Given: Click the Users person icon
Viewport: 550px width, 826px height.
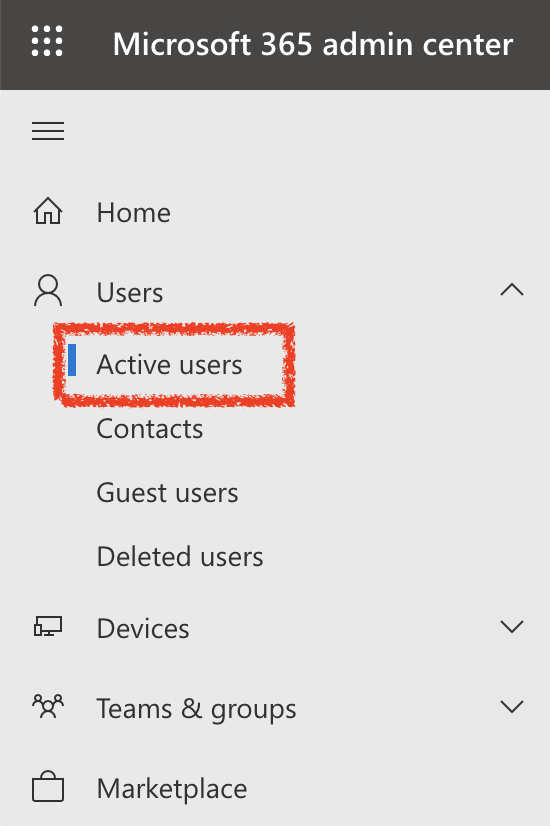Looking at the screenshot, I should [x=48, y=290].
